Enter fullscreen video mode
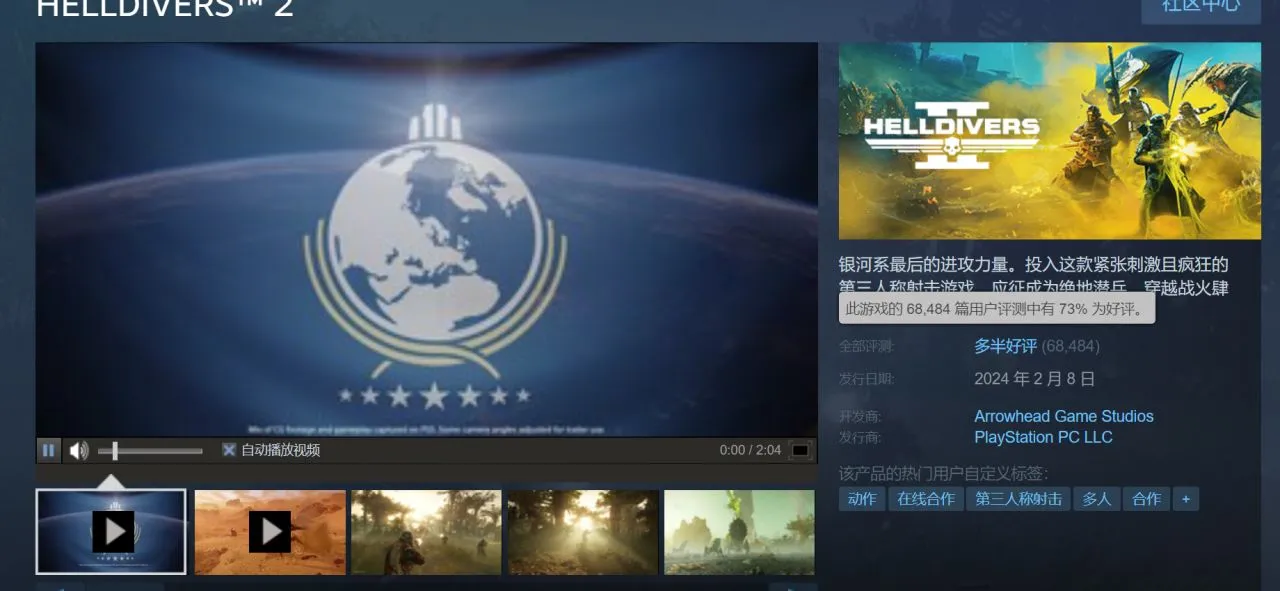 tap(800, 450)
